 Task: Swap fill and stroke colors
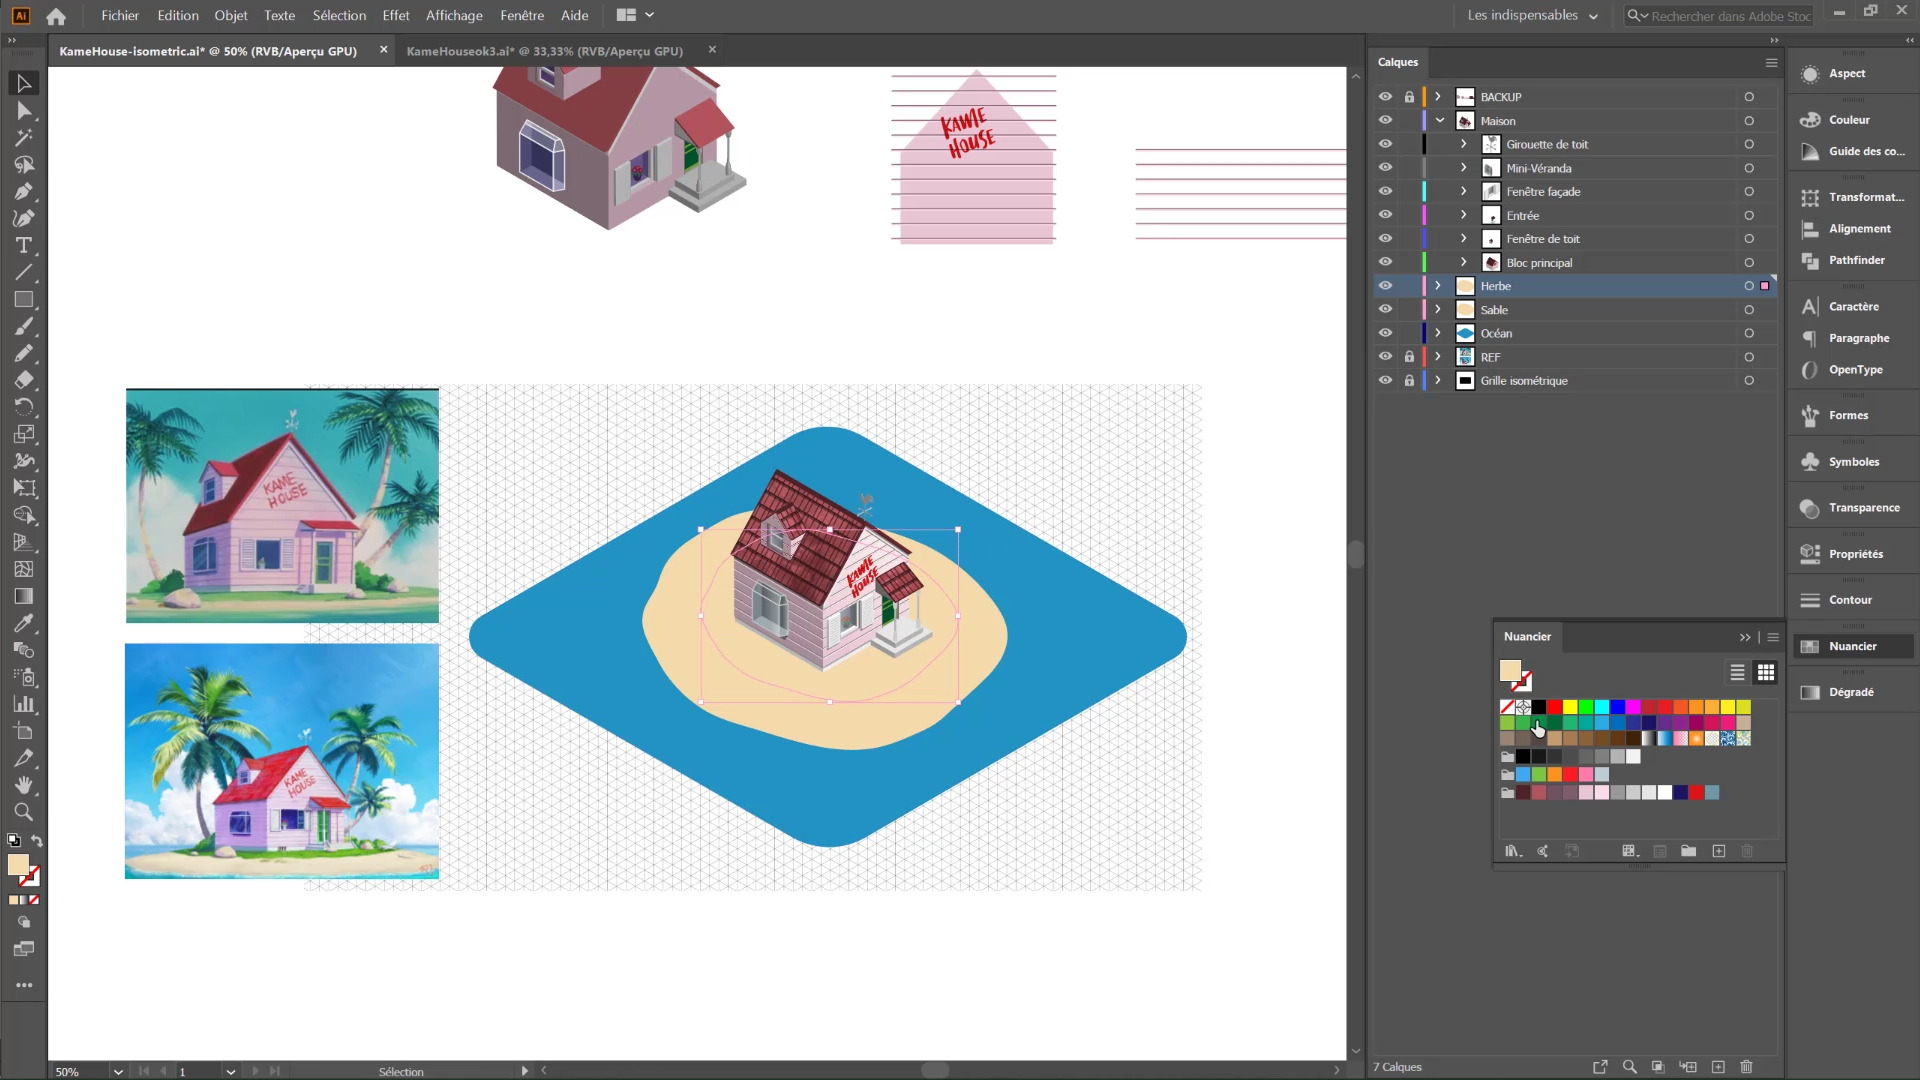pos(37,841)
